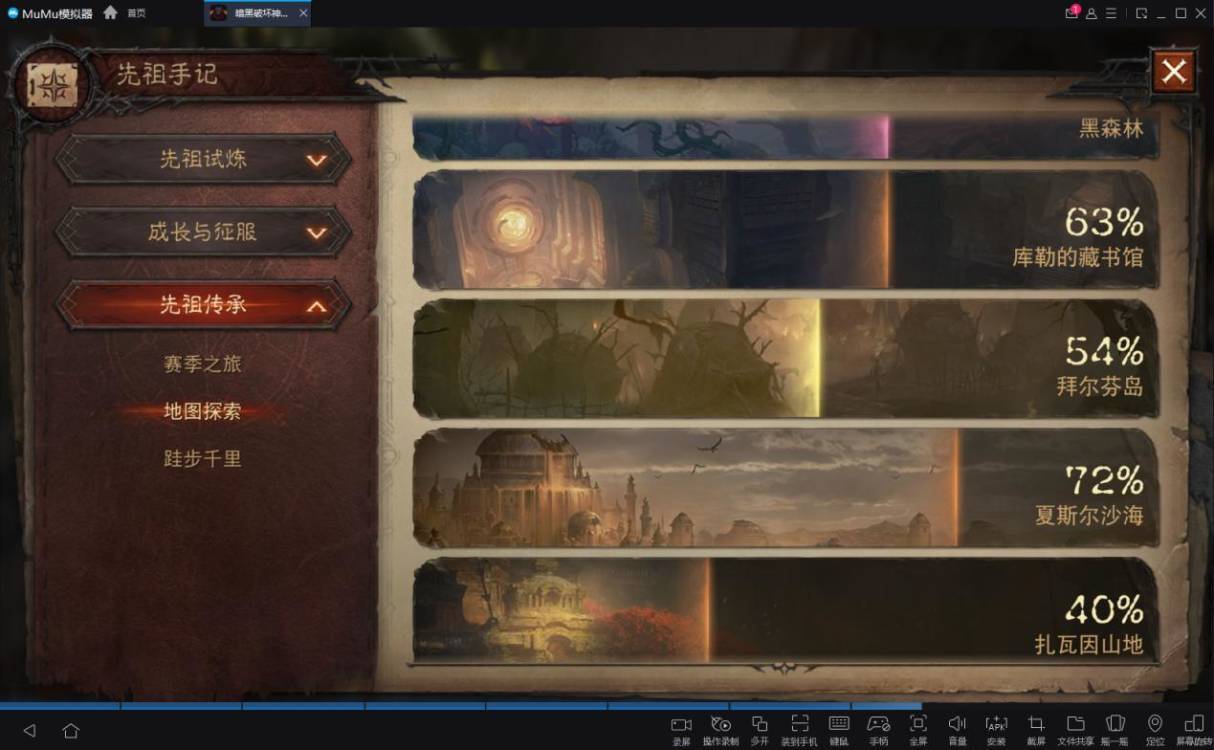
Task: Open the MuMu user account icon
Action: tap(1092, 13)
